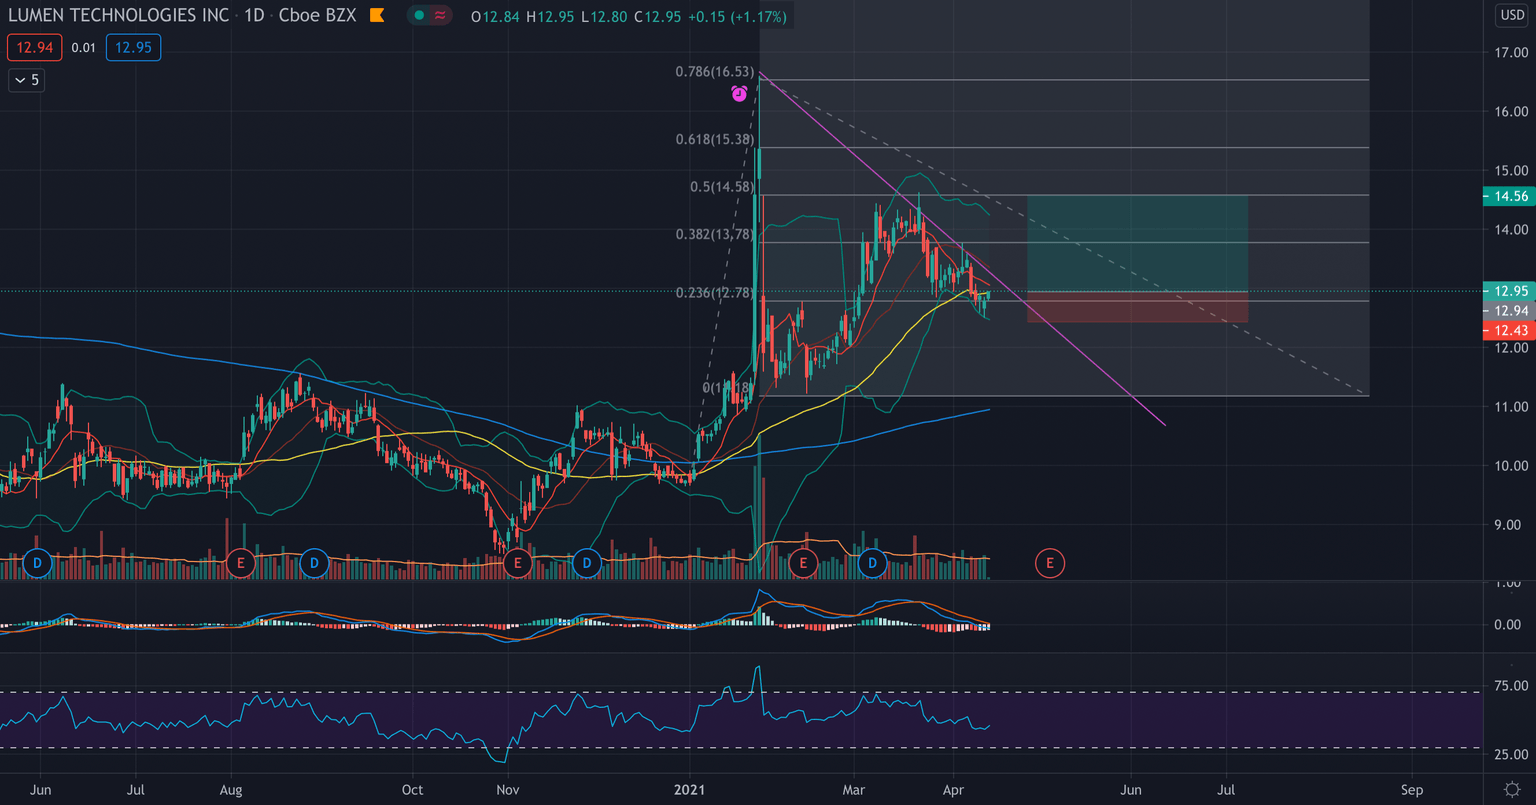1536x805 pixels.
Task: Click the RSI 25.00 scale label
Action: pyautogui.click(x=1510, y=754)
